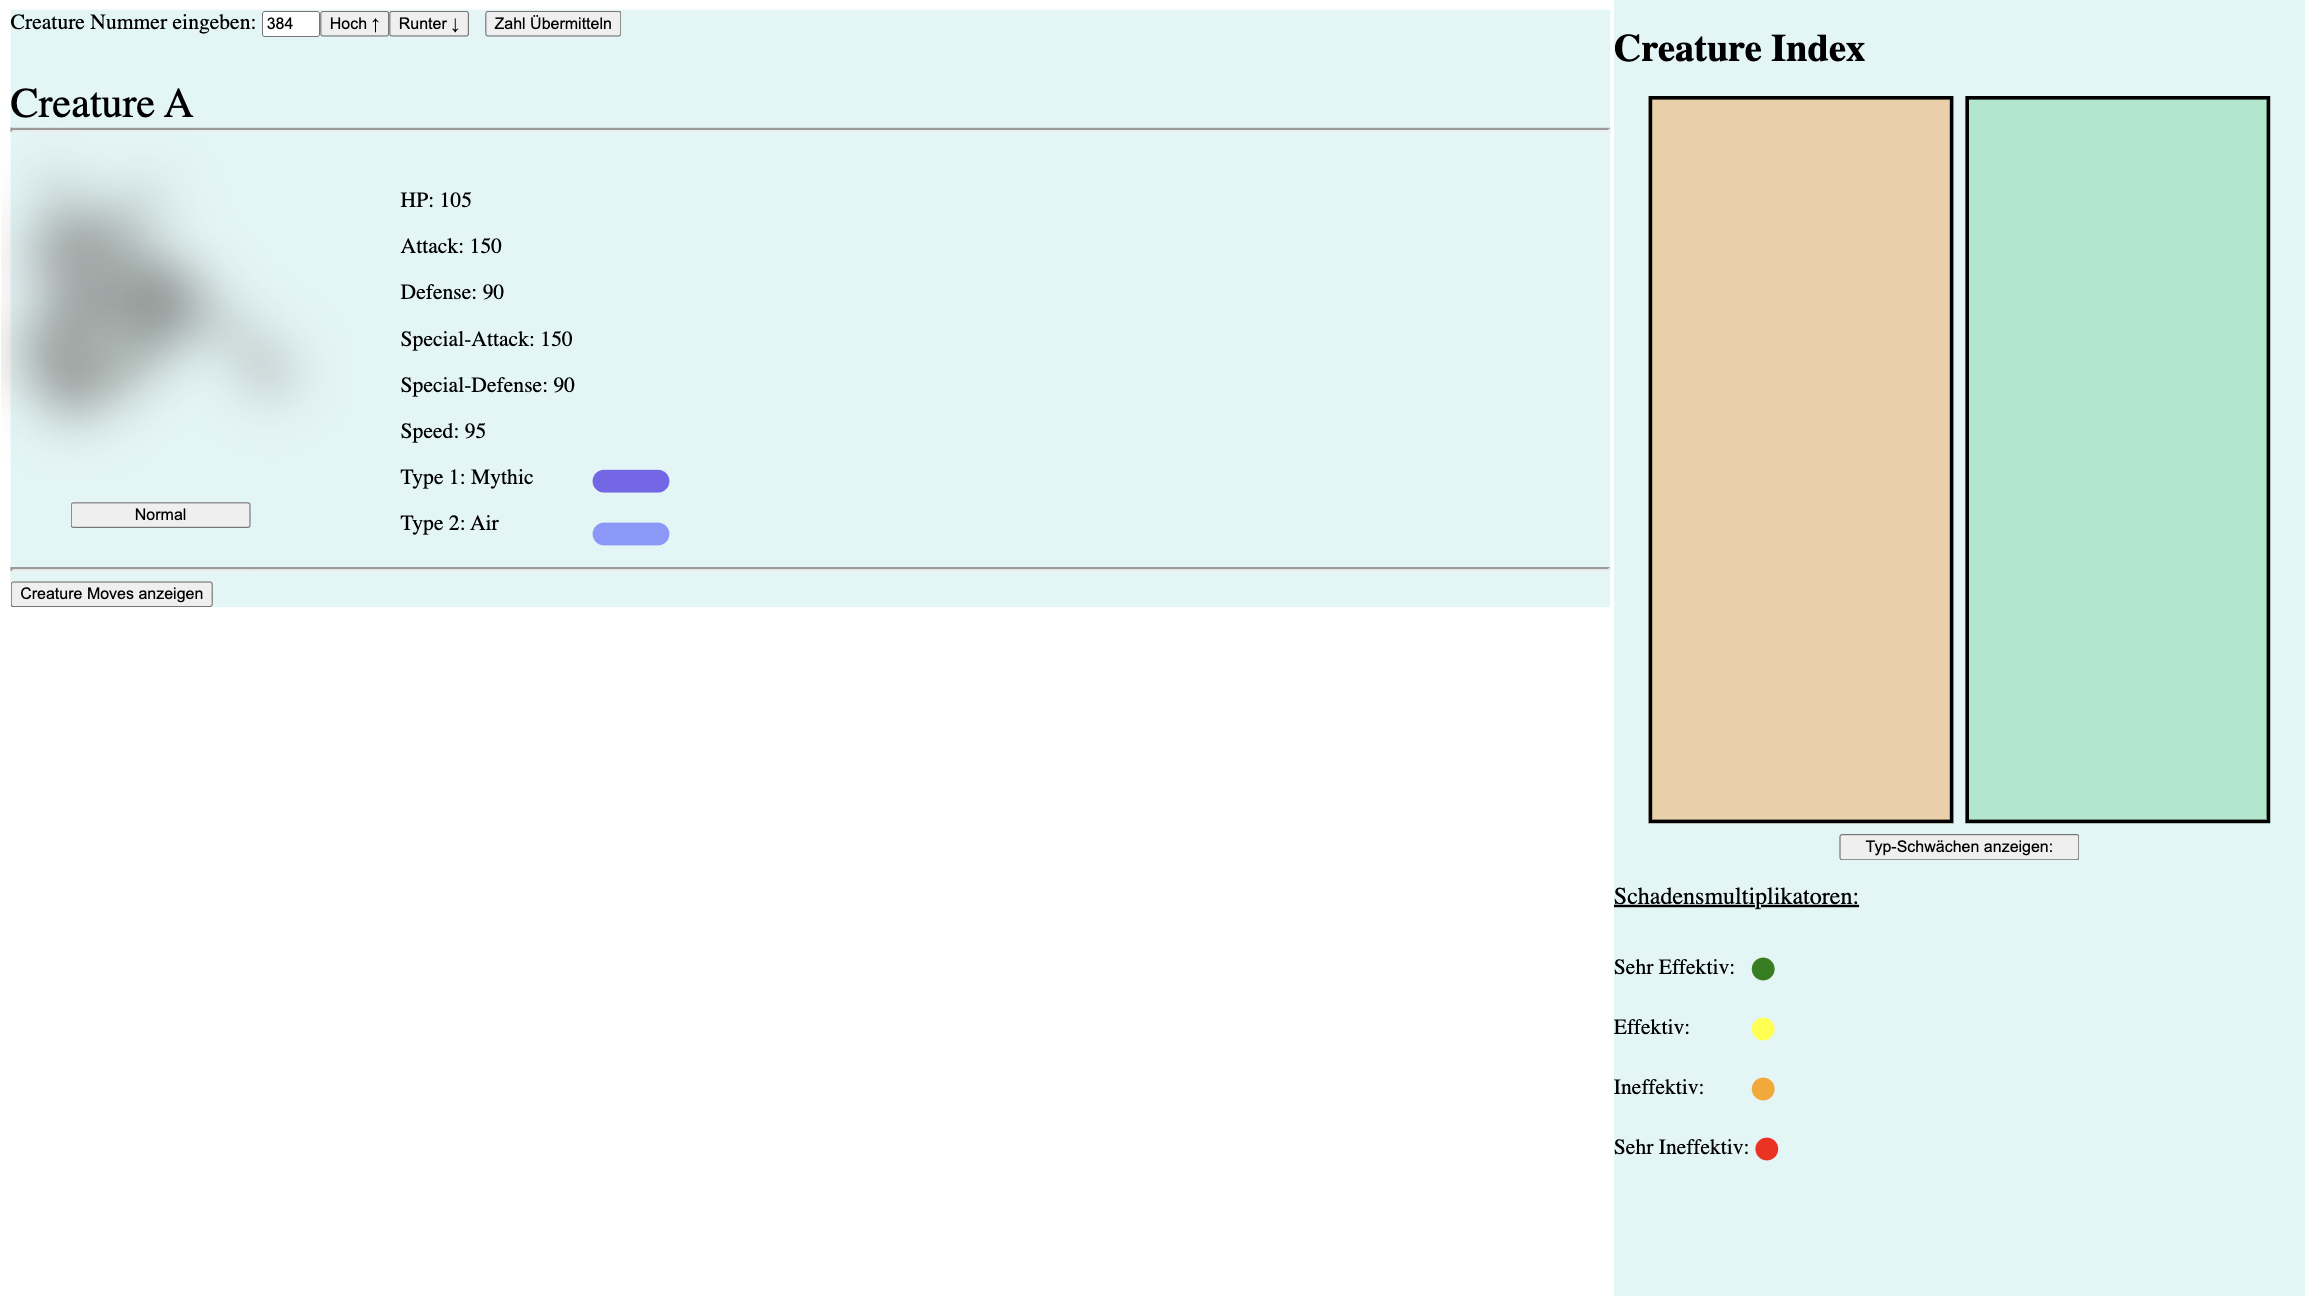This screenshot has height=1296, width=2305.
Task: Show creature moves with Creature Moves anzeigen
Action: coord(112,594)
